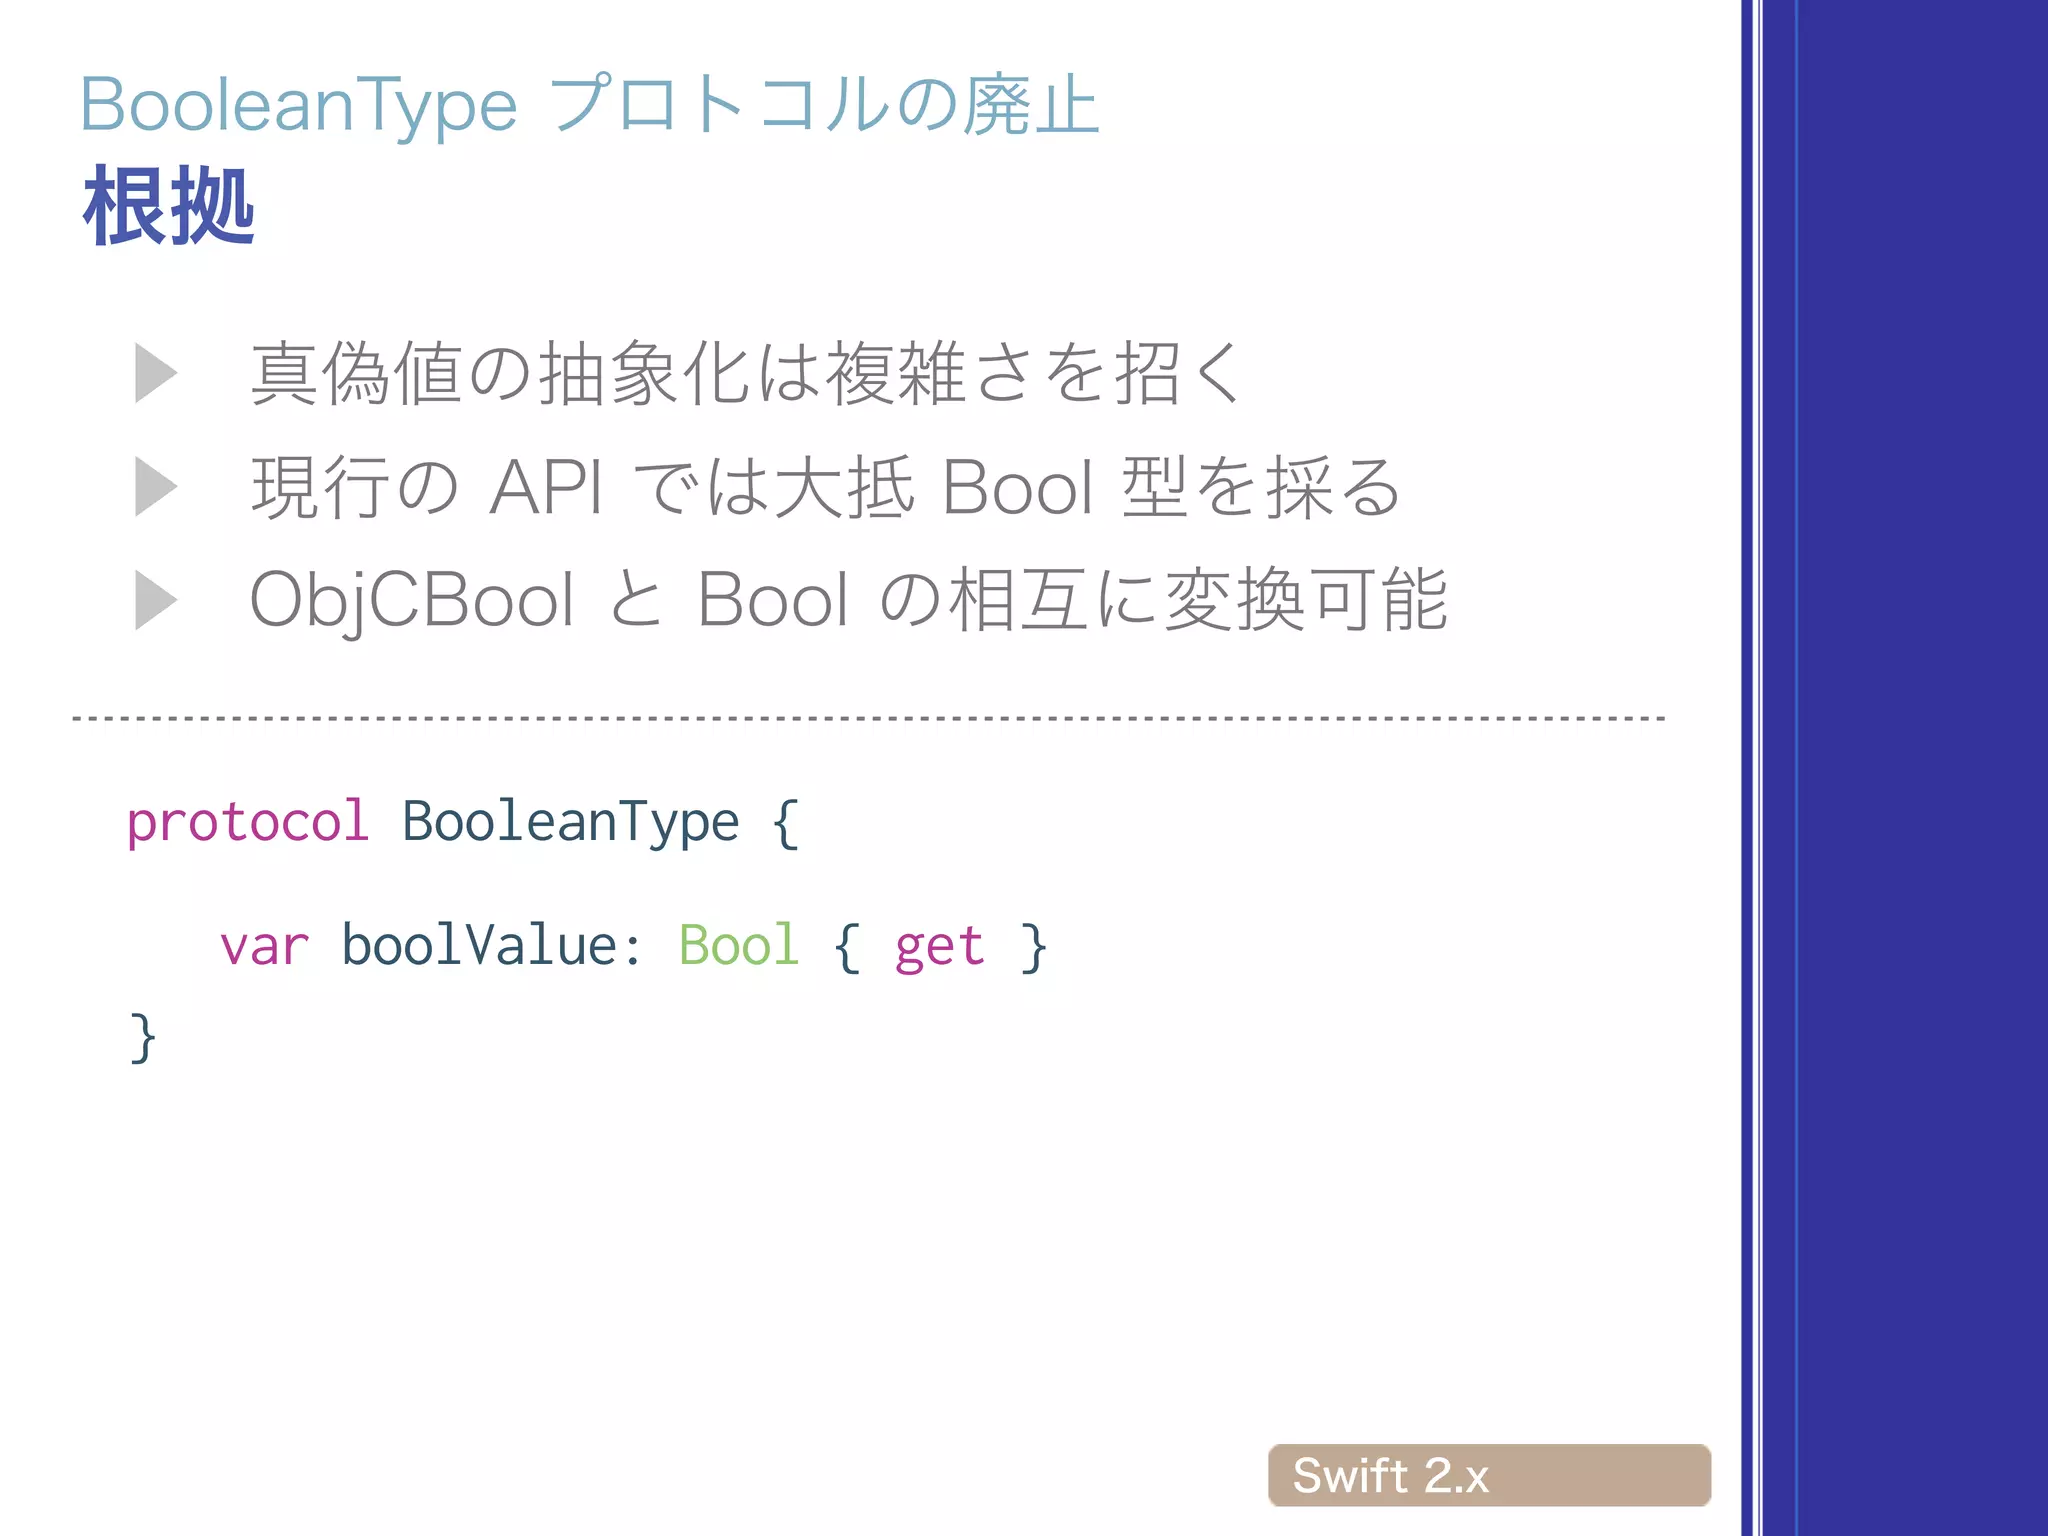Click the triangle bullet before '真偽値の抽象化'
2048x1536 pixels.
156,373
